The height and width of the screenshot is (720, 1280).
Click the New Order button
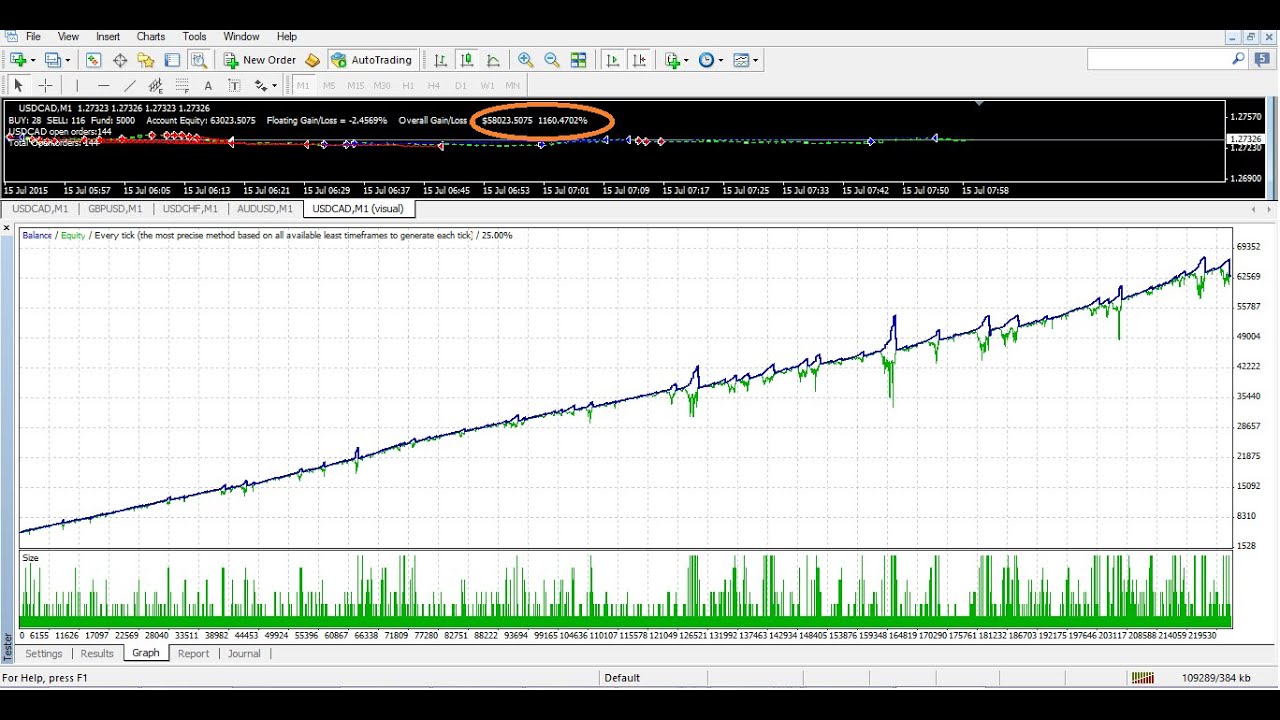click(260, 60)
